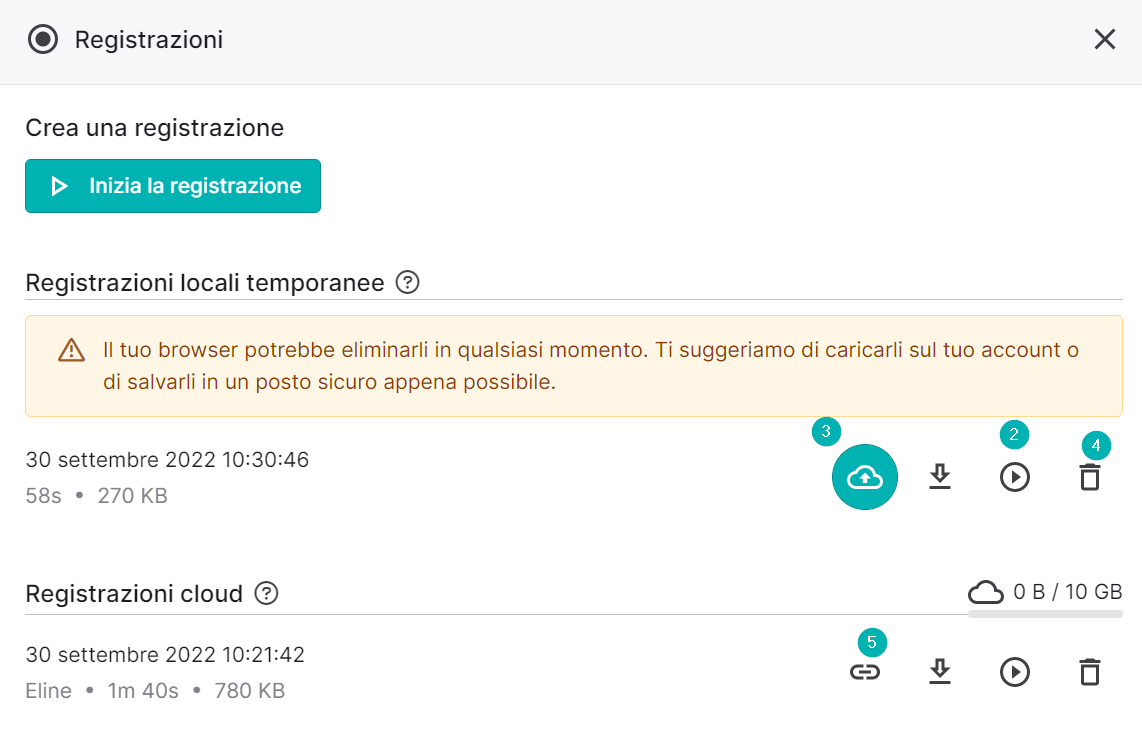The width and height of the screenshot is (1142, 730).
Task: Play the 10:30:46 local recording
Action: coord(1015,477)
